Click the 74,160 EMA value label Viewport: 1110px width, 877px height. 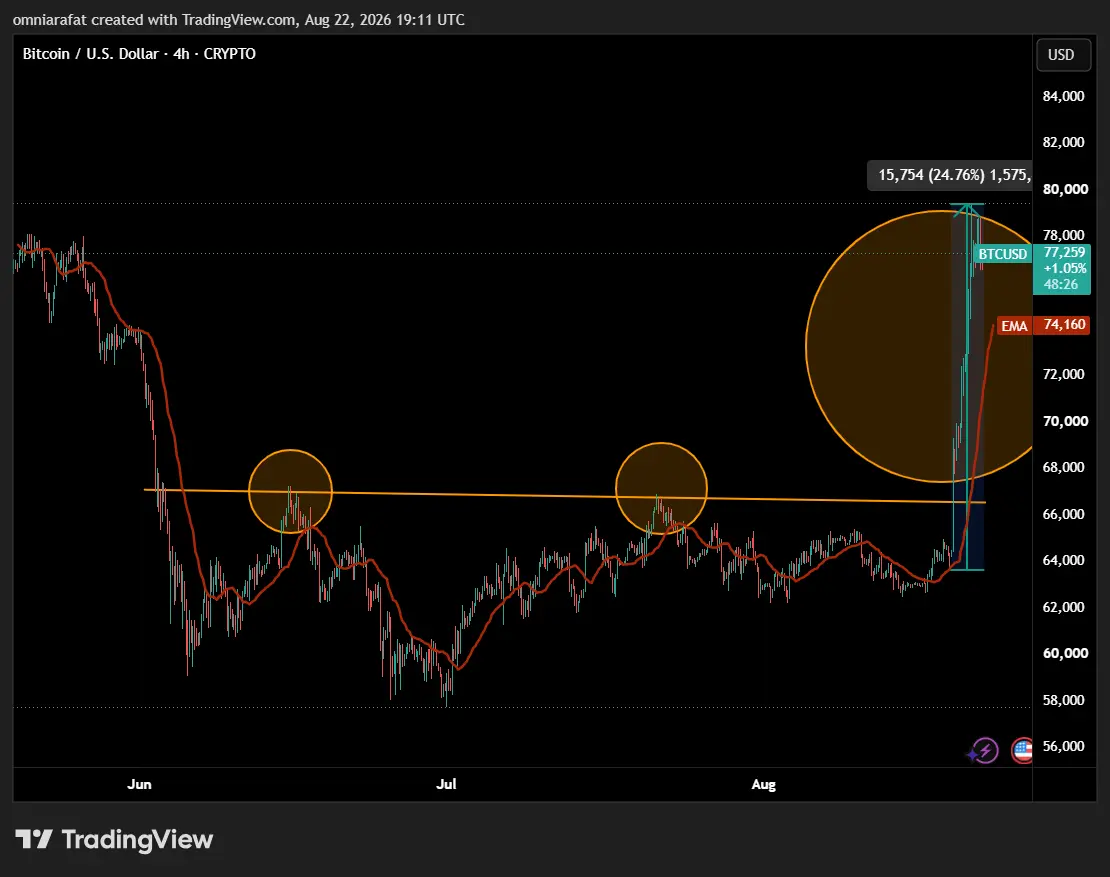[1062, 325]
